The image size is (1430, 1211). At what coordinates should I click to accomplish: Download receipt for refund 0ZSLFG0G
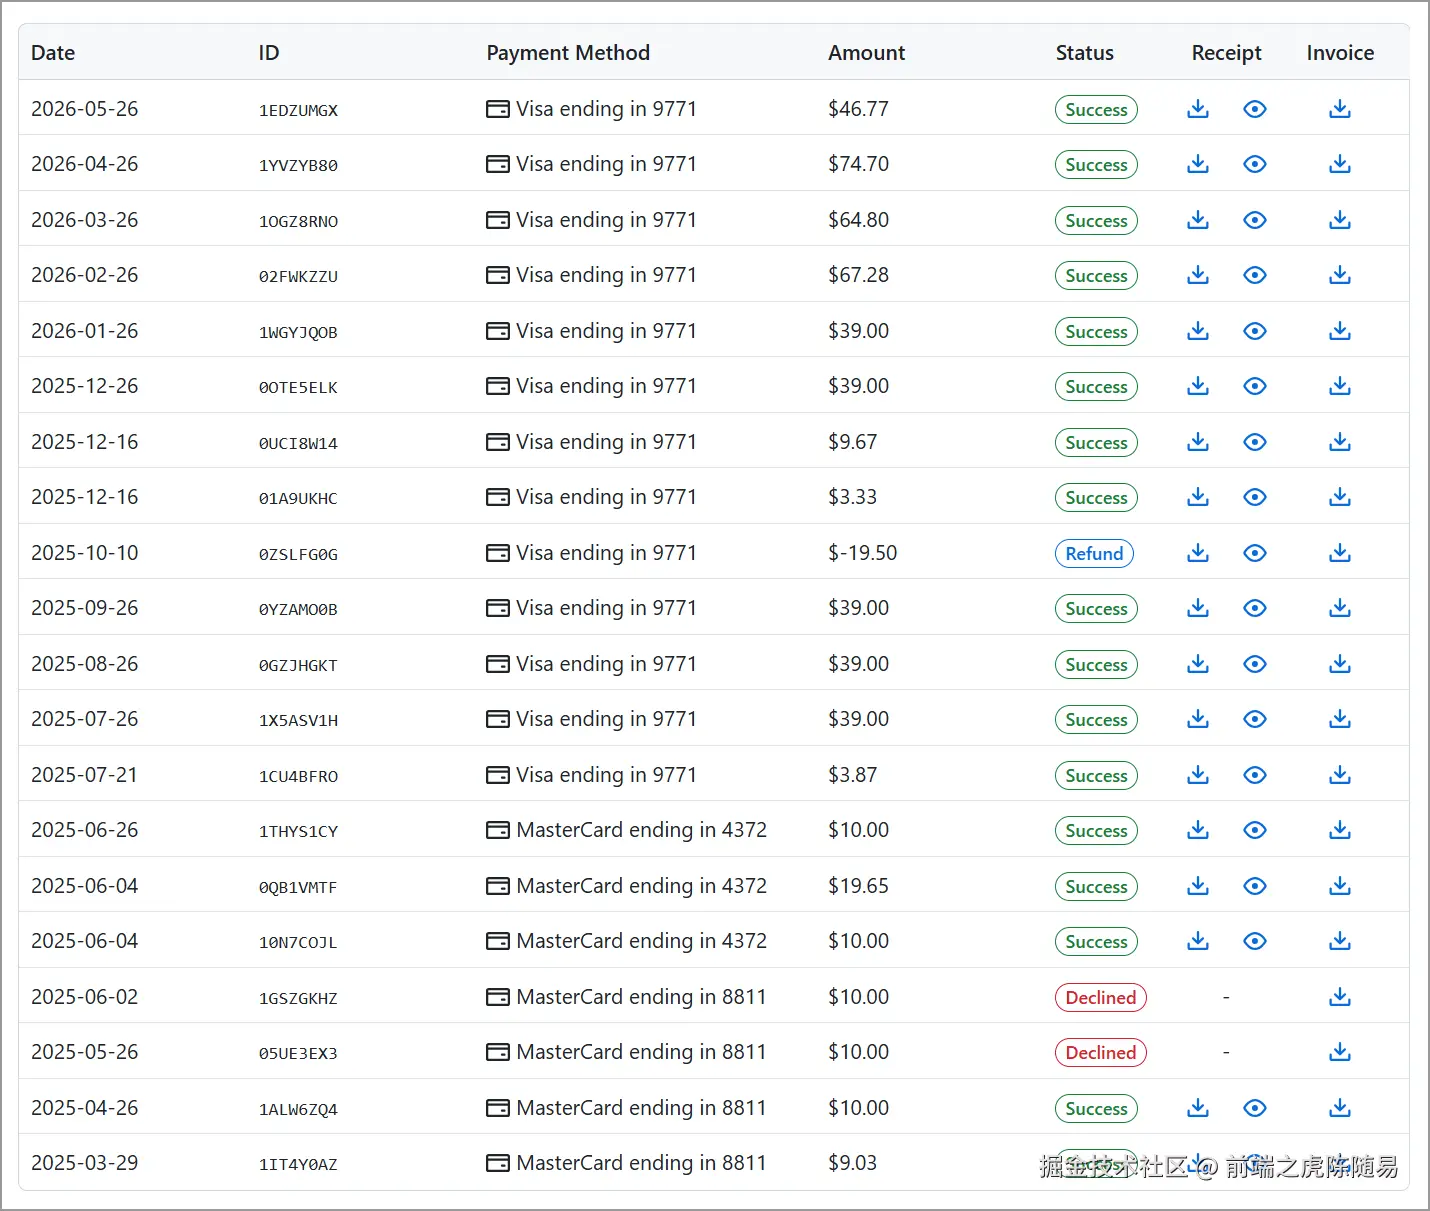coord(1198,553)
